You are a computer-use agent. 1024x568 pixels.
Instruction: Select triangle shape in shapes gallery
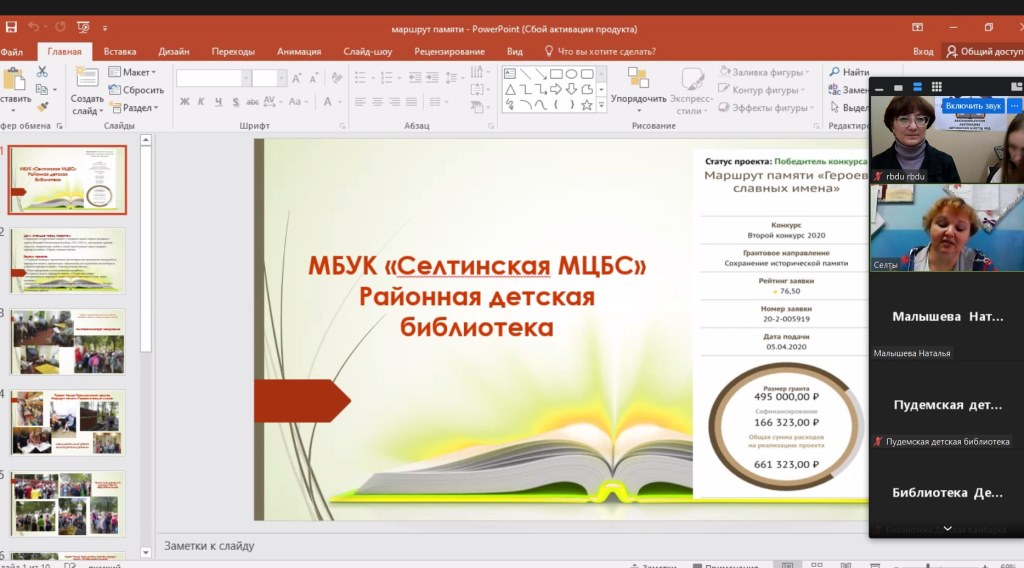[x=510, y=89]
